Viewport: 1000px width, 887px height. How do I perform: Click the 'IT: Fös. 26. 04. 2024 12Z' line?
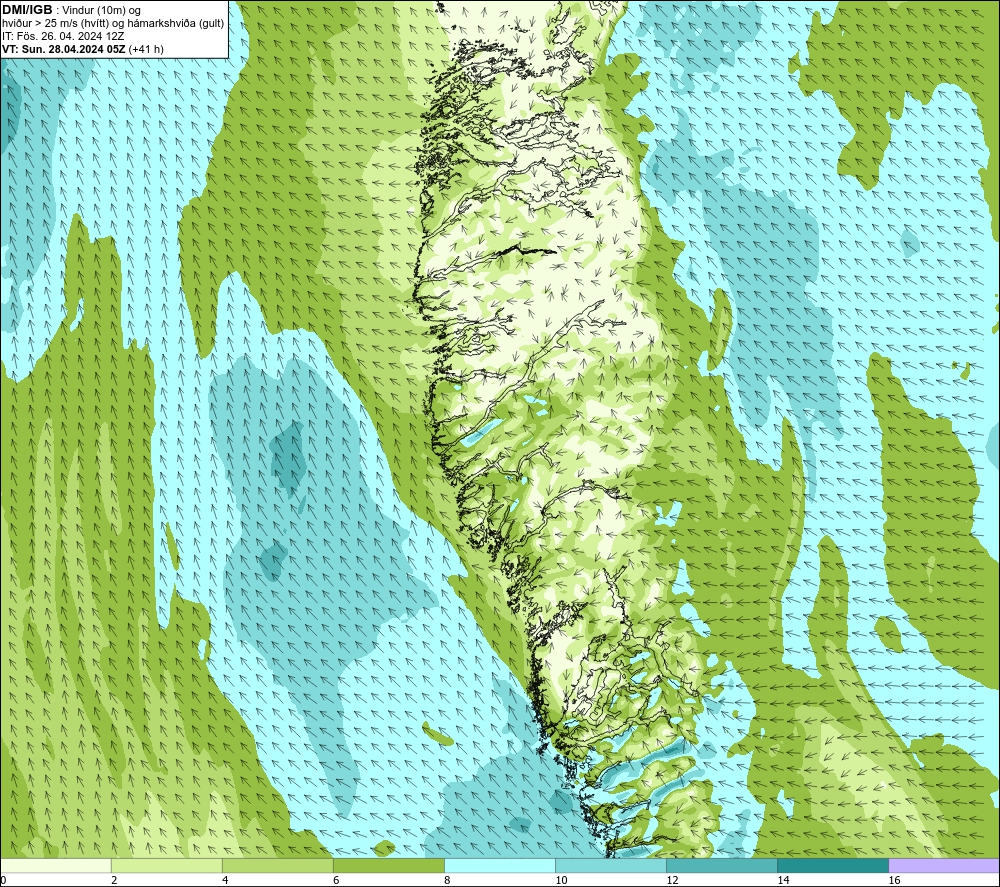point(63,36)
